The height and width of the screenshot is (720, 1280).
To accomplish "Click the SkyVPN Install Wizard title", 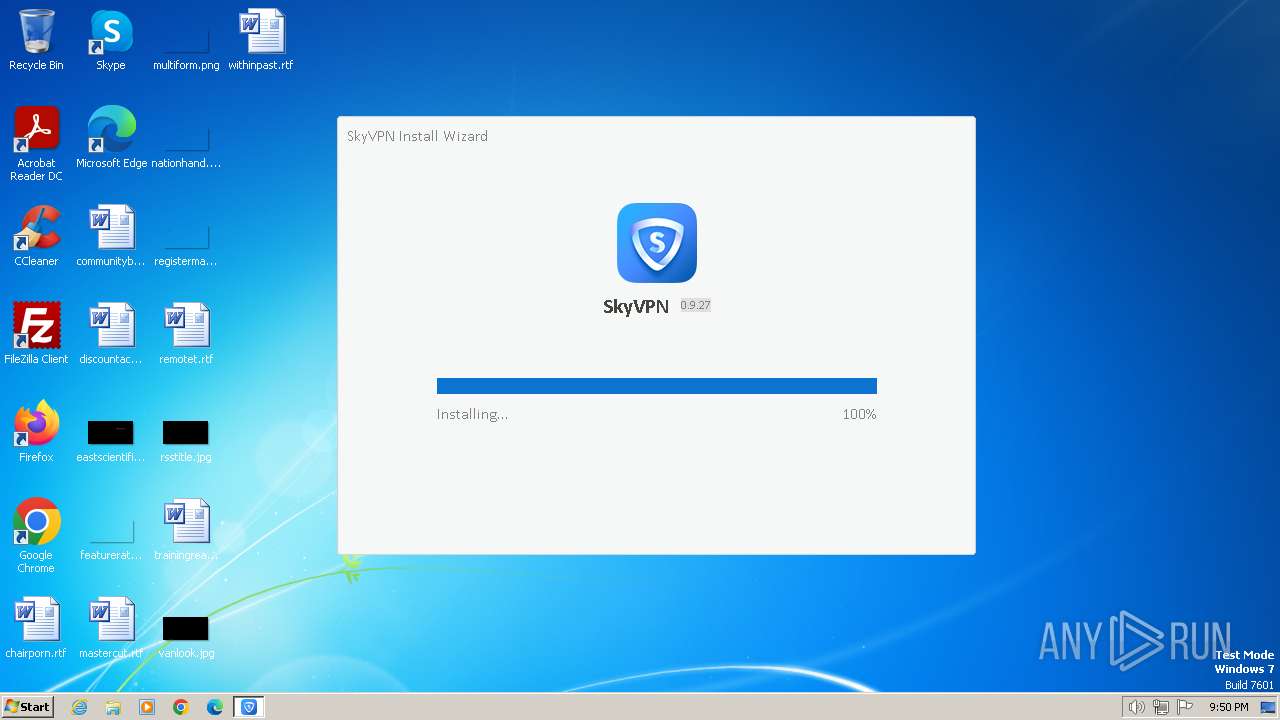I will tap(417, 136).
